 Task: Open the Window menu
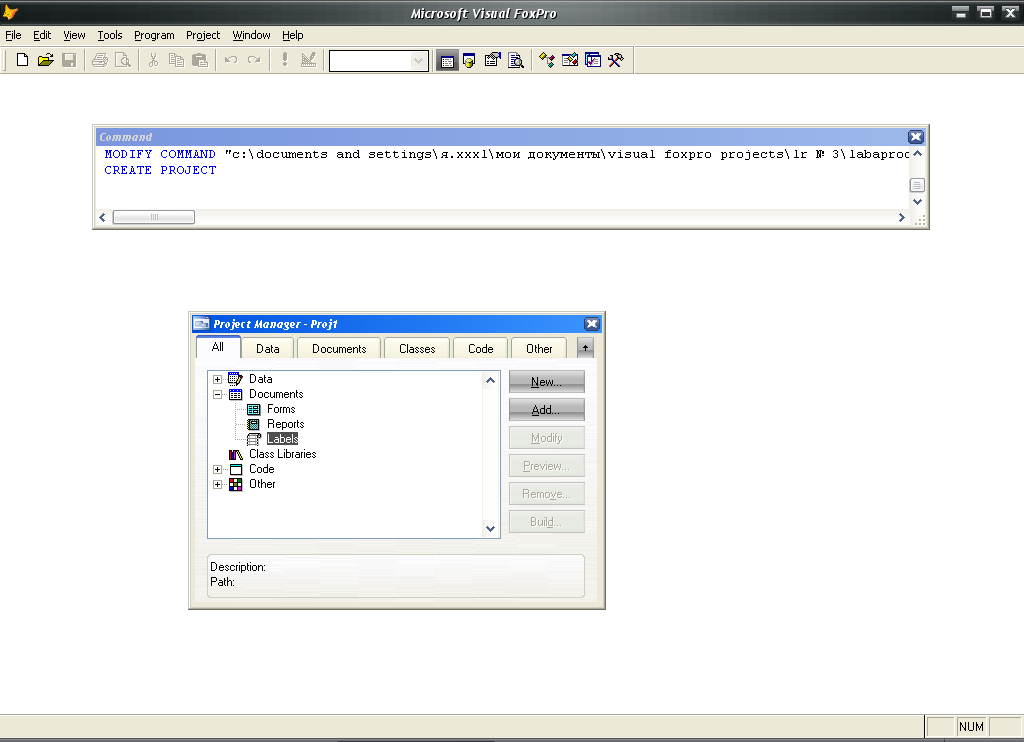251,35
